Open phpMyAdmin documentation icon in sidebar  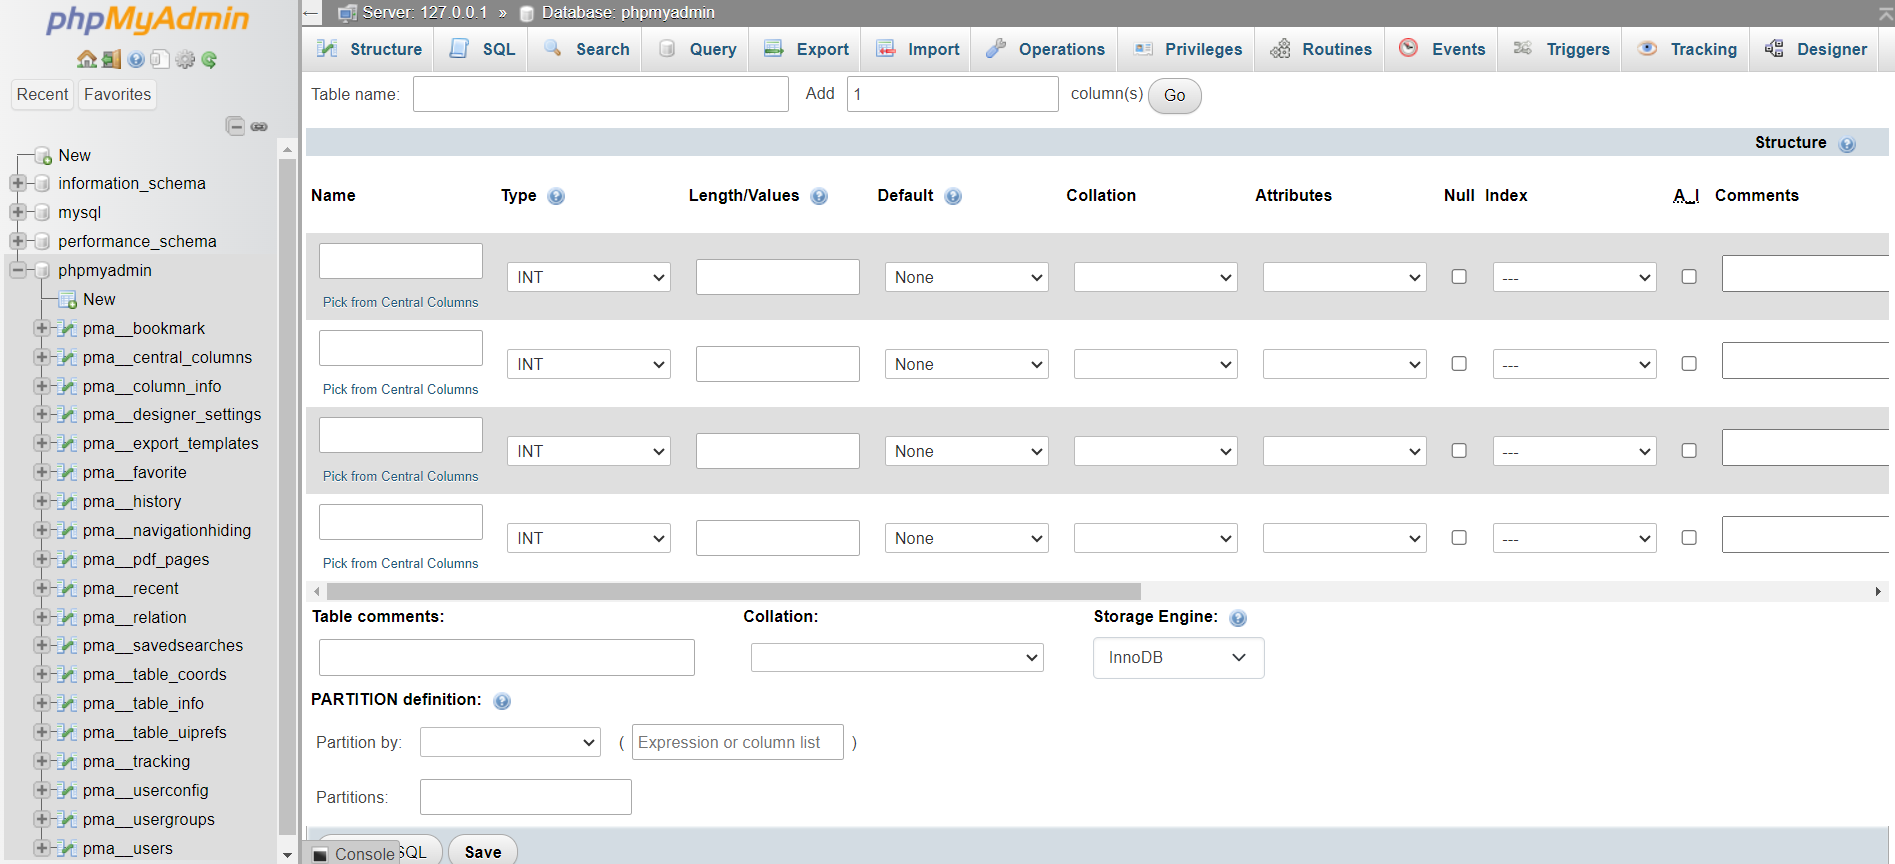point(136,59)
